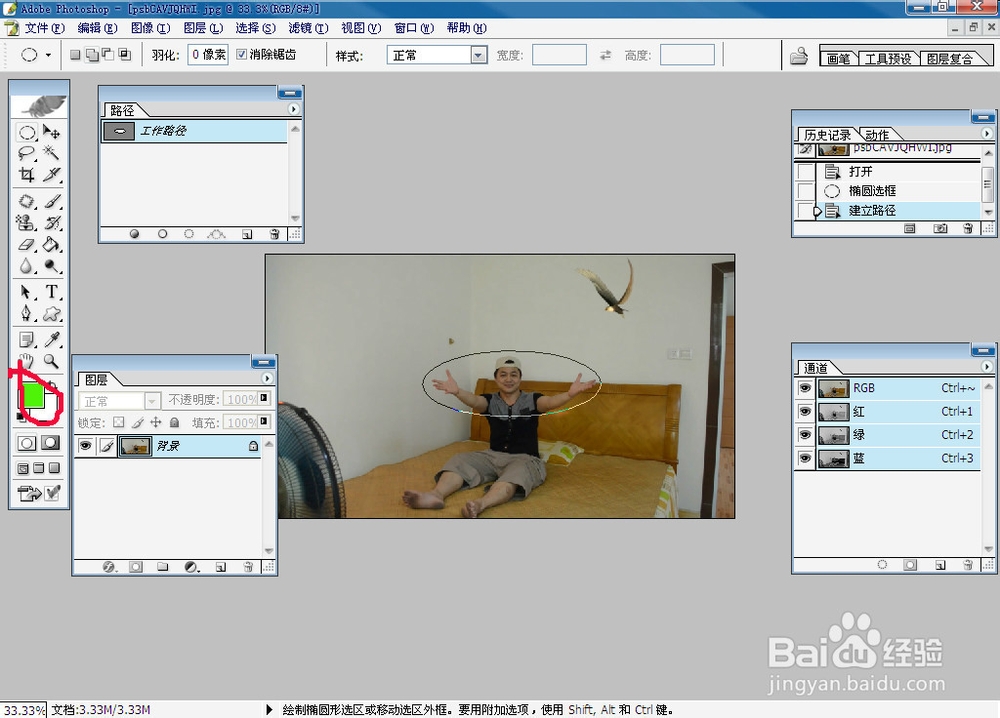The width and height of the screenshot is (1000, 718).
Task: Select the Brush tool
Action: (x=52, y=201)
